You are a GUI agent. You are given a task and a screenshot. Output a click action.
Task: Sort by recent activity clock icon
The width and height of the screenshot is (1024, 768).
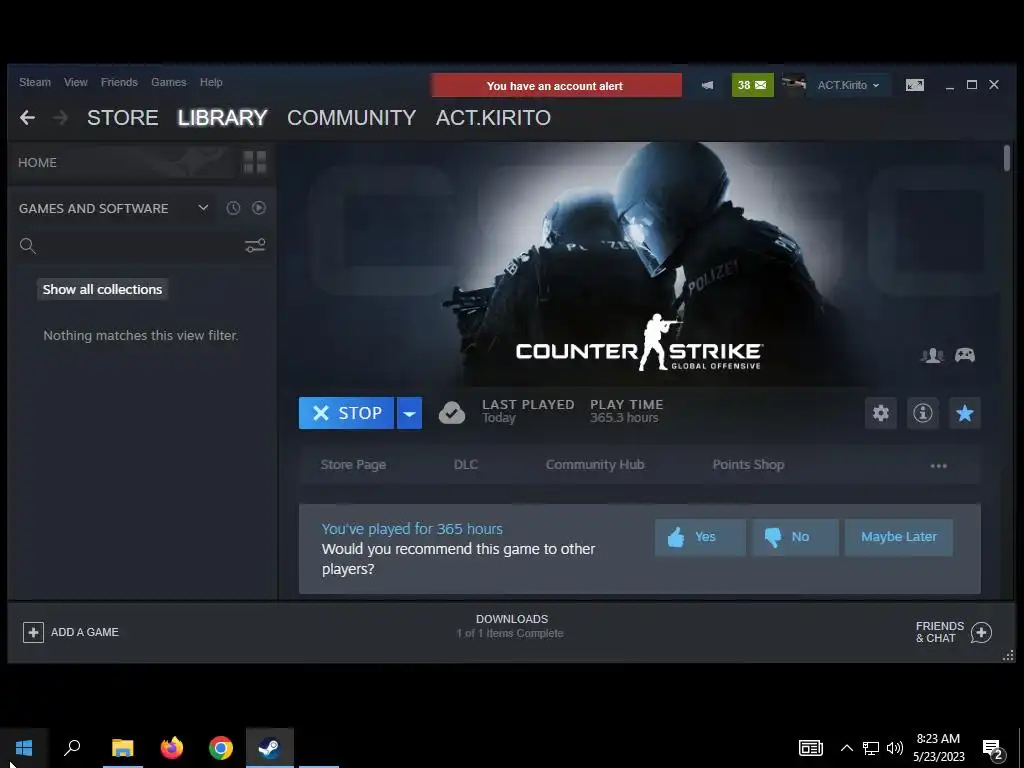(x=233, y=208)
